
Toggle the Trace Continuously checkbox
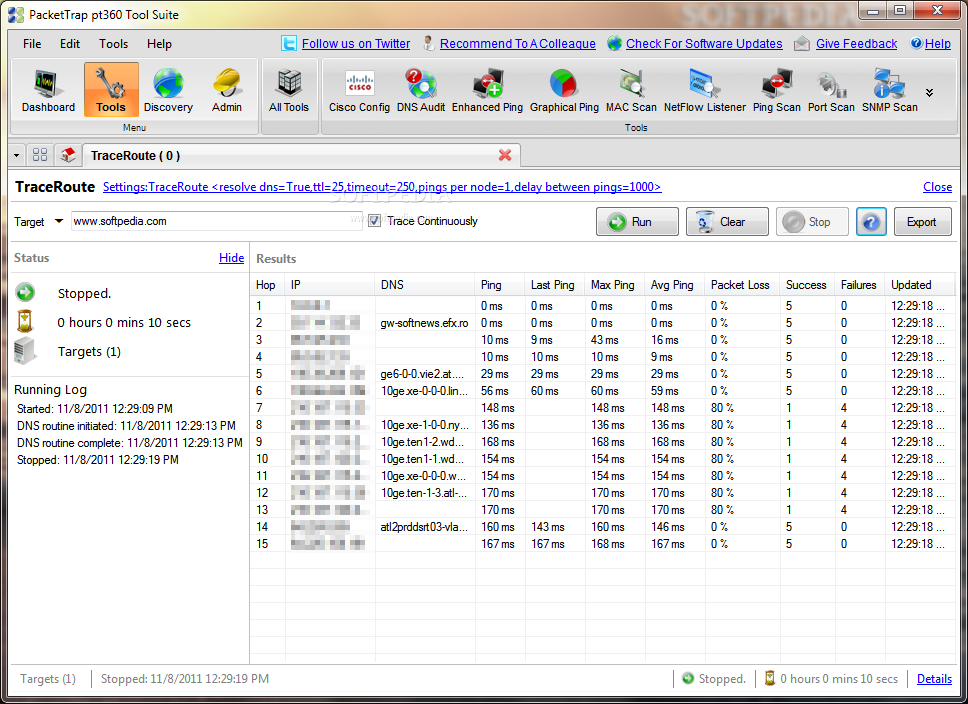tap(374, 220)
